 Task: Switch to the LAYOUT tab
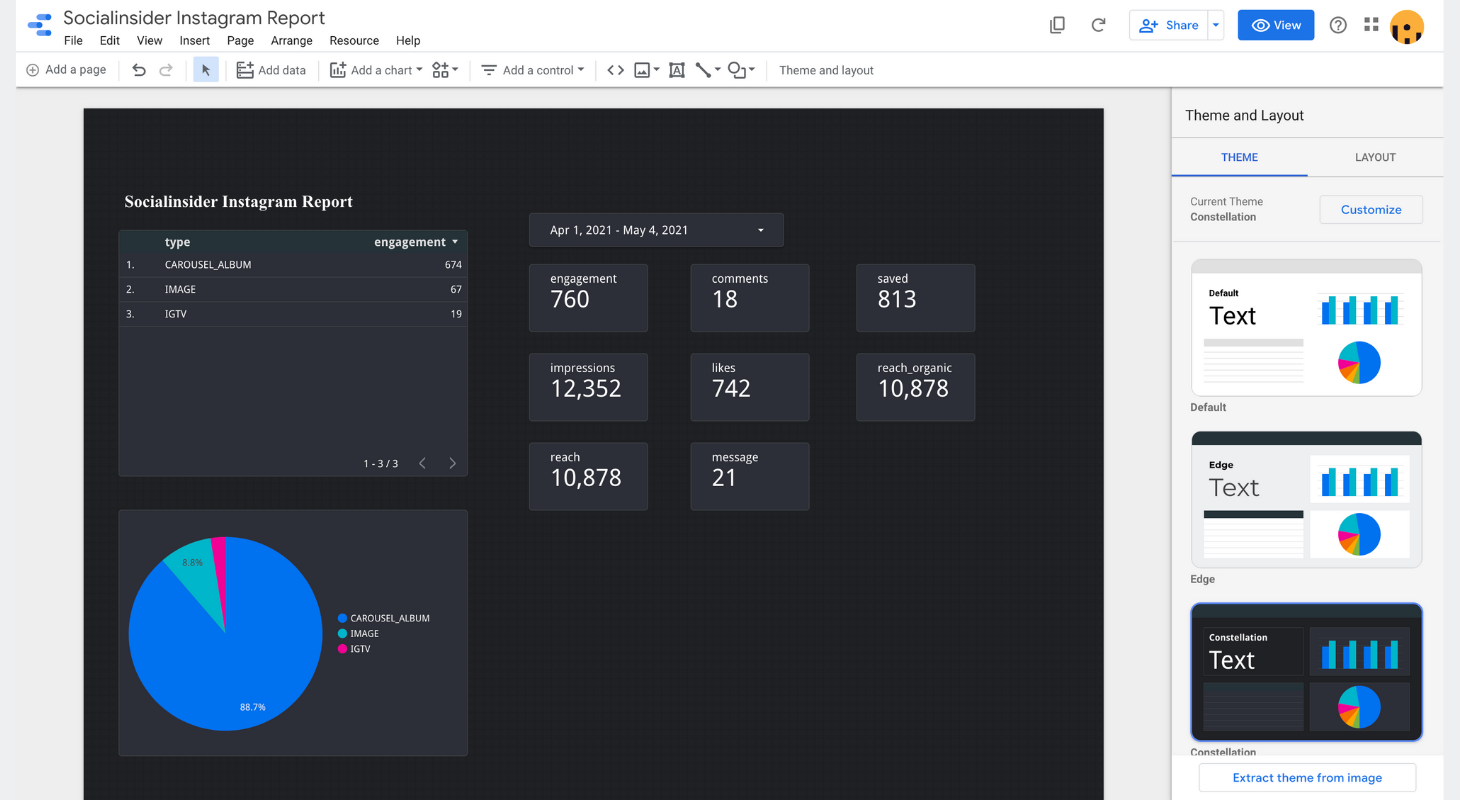pyautogui.click(x=1375, y=157)
